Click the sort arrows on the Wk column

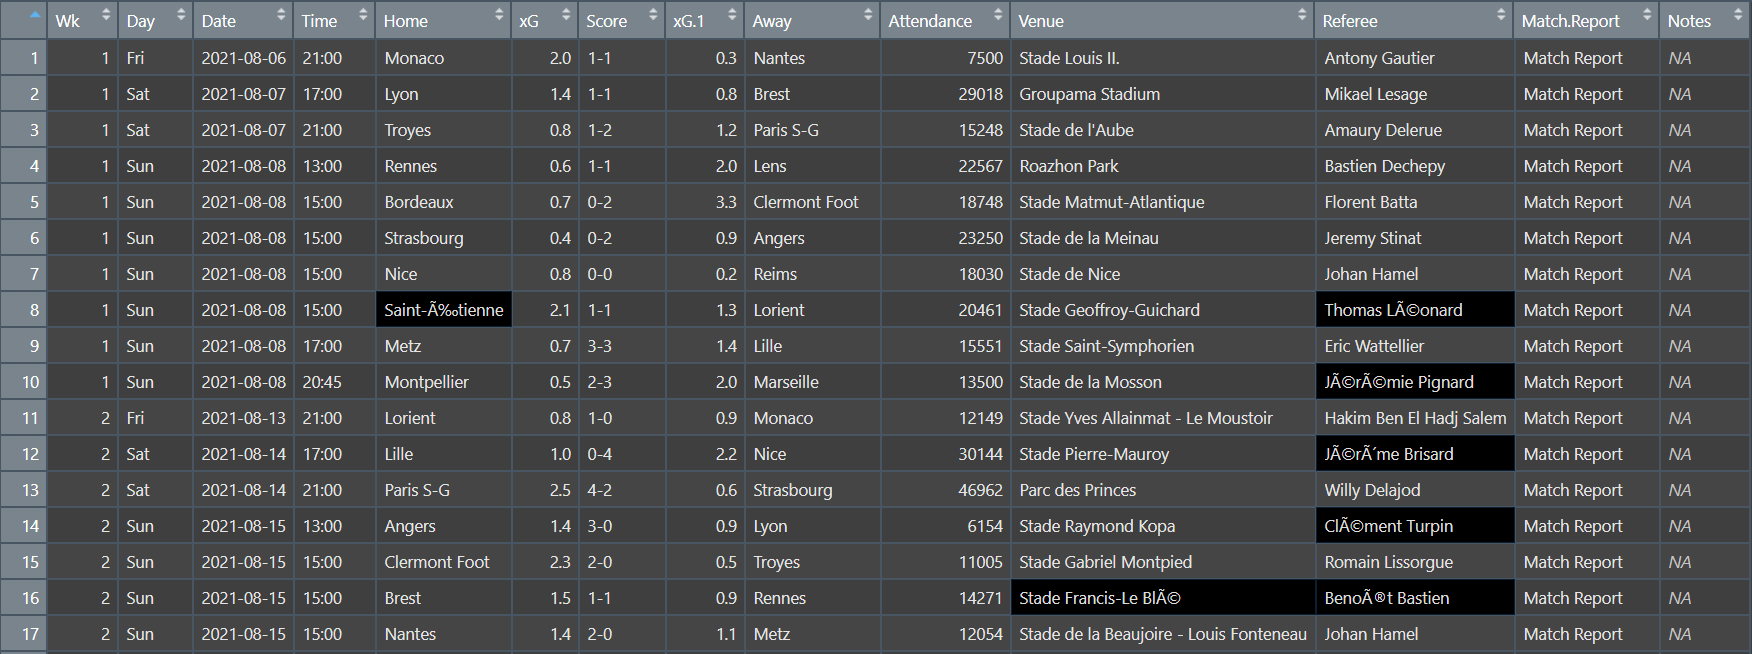coord(105,16)
